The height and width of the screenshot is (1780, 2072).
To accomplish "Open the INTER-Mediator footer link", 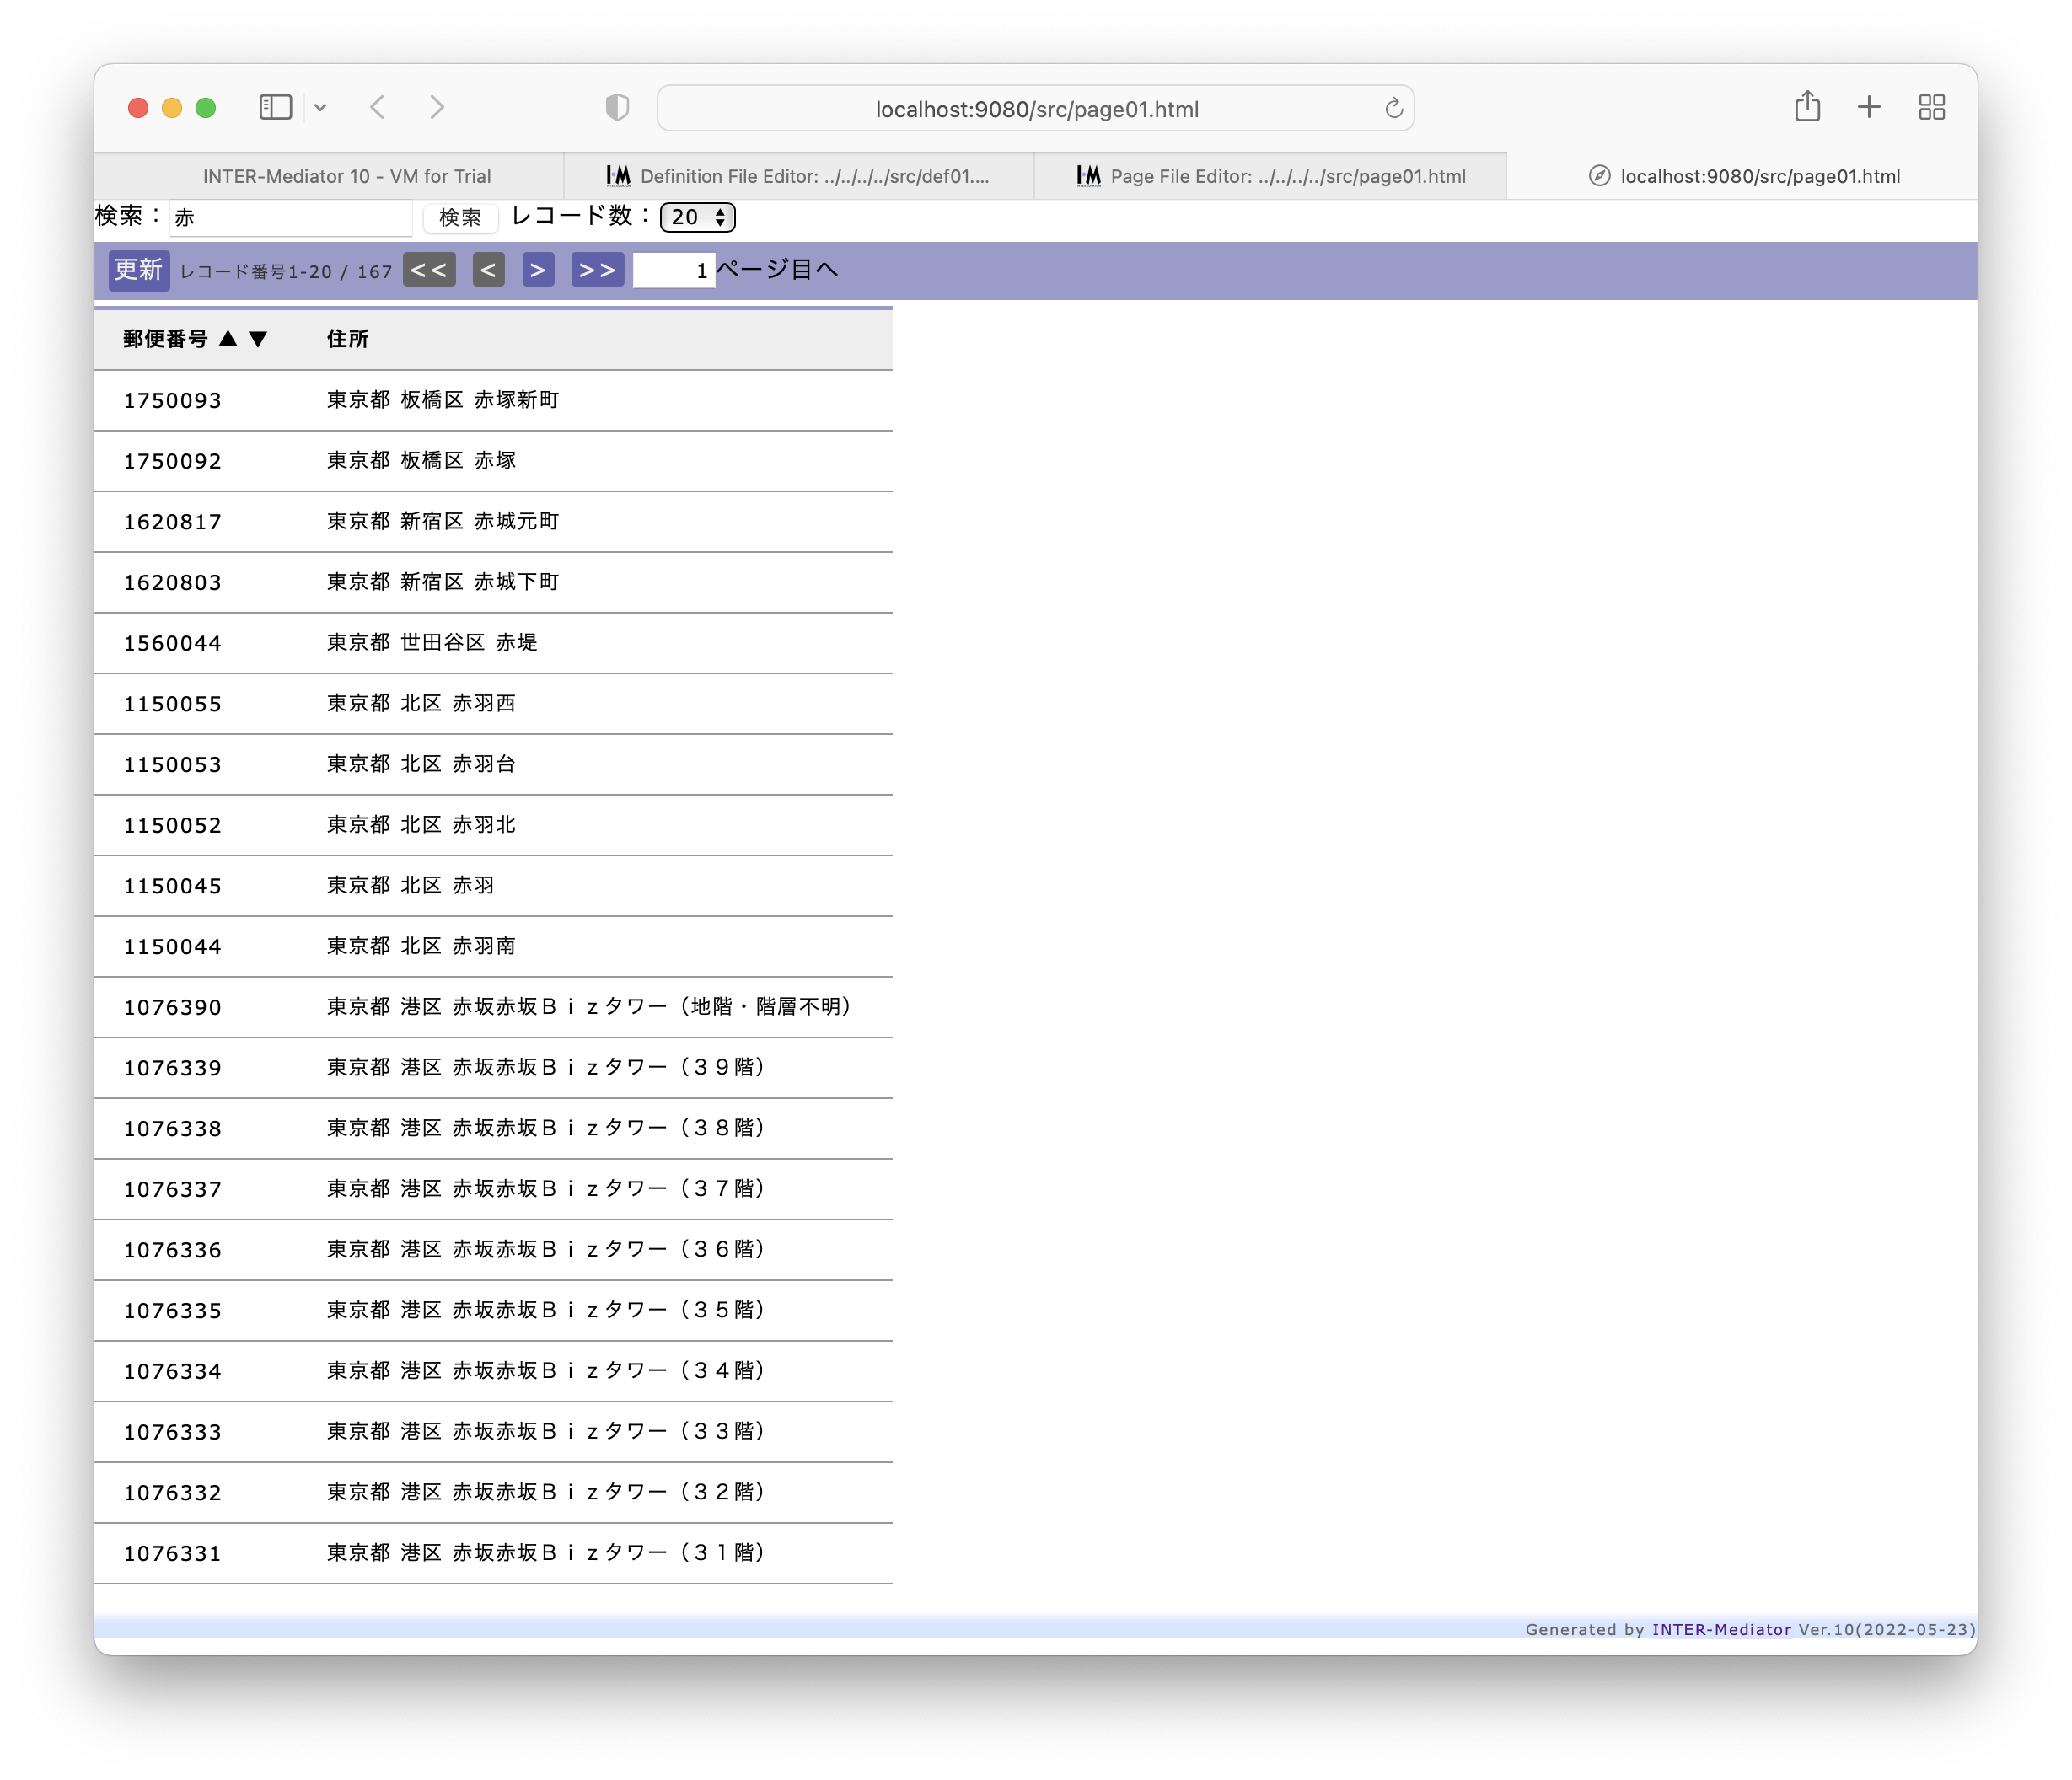I will pyautogui.click(x=1721, y=1629).
